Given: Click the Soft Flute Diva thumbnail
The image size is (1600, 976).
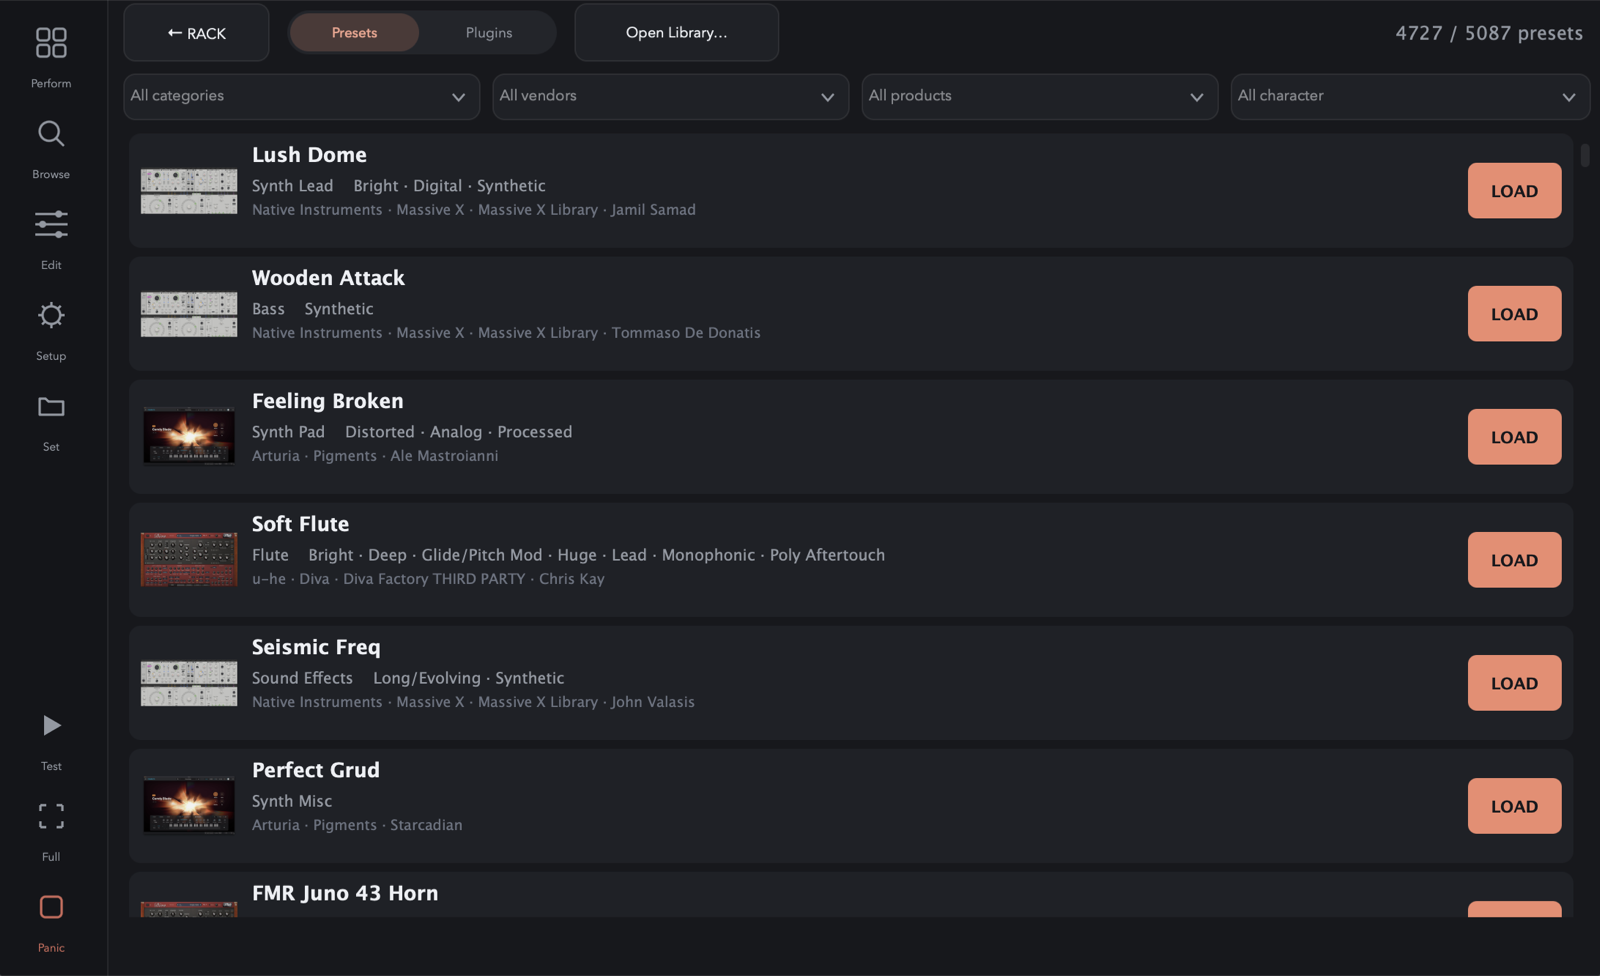Looking at the screenshot, I should click(189, 560).
